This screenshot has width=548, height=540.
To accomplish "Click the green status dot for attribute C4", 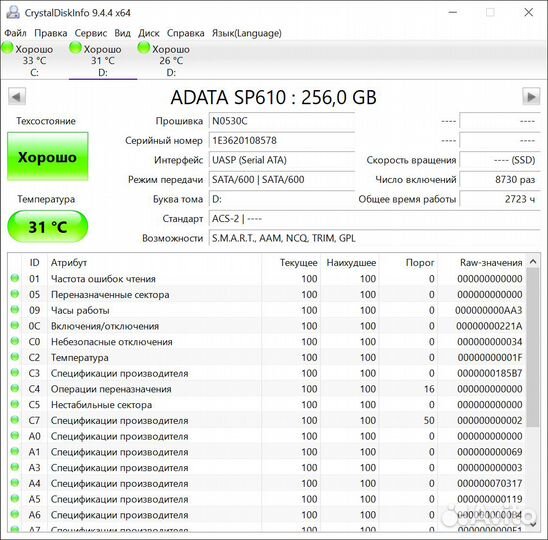I will tap(15, 388).
